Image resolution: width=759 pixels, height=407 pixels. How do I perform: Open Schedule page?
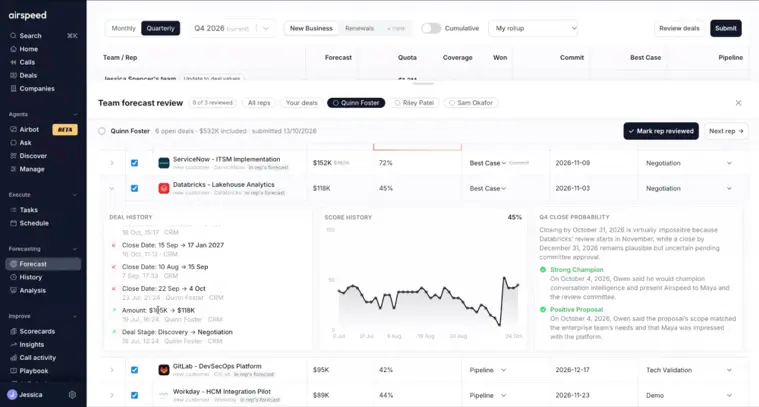(x=34, y=223)
